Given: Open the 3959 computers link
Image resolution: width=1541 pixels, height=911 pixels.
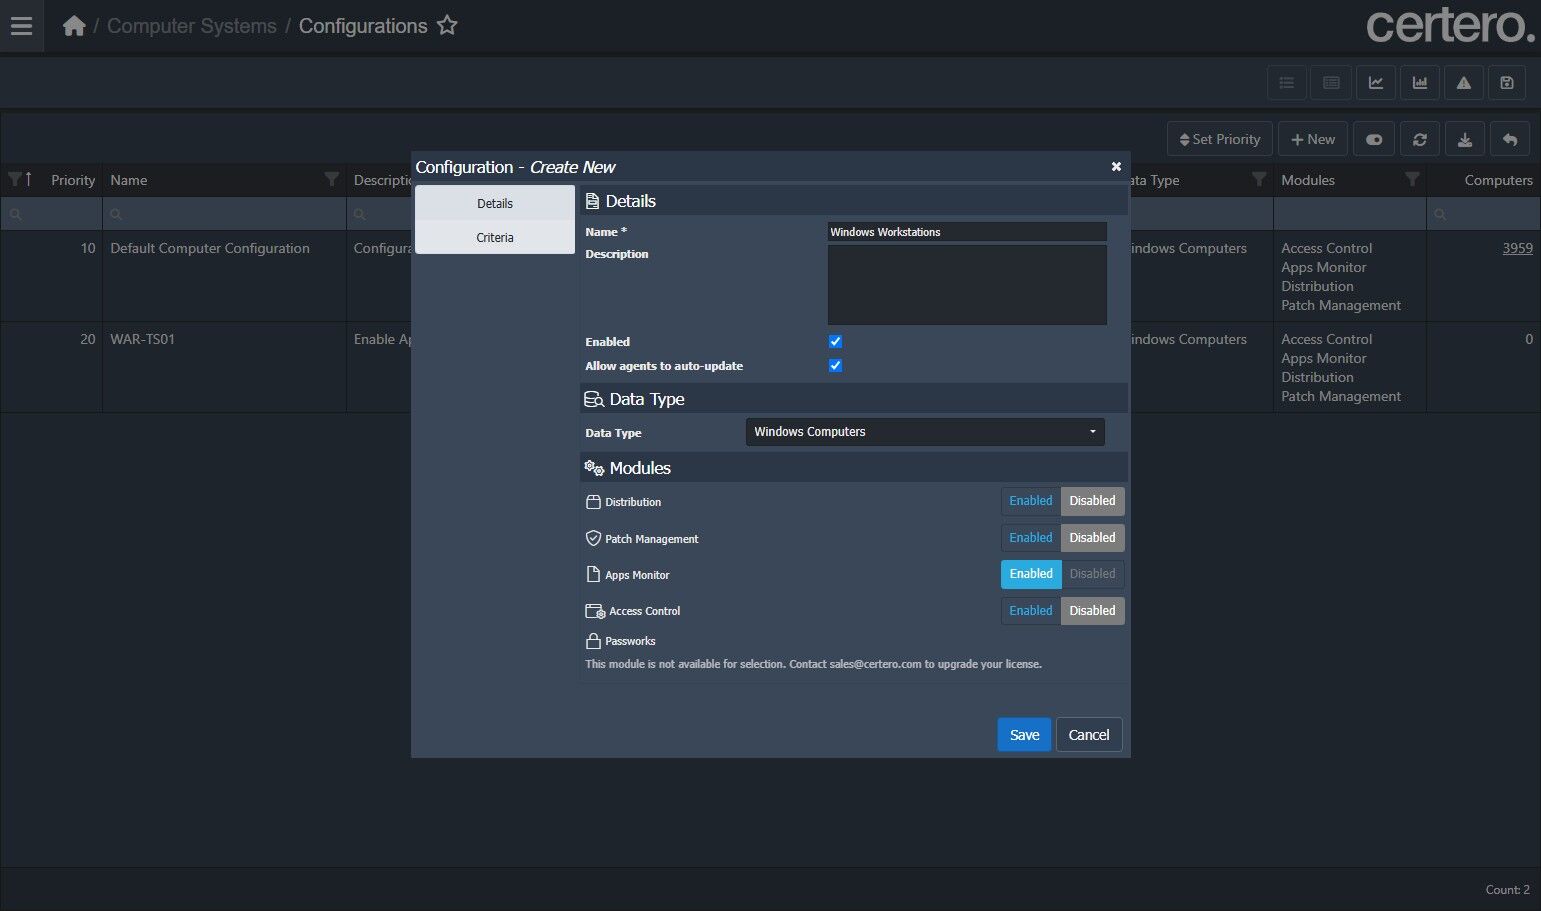Looking at the screenshot, I should coord(1517,248).
